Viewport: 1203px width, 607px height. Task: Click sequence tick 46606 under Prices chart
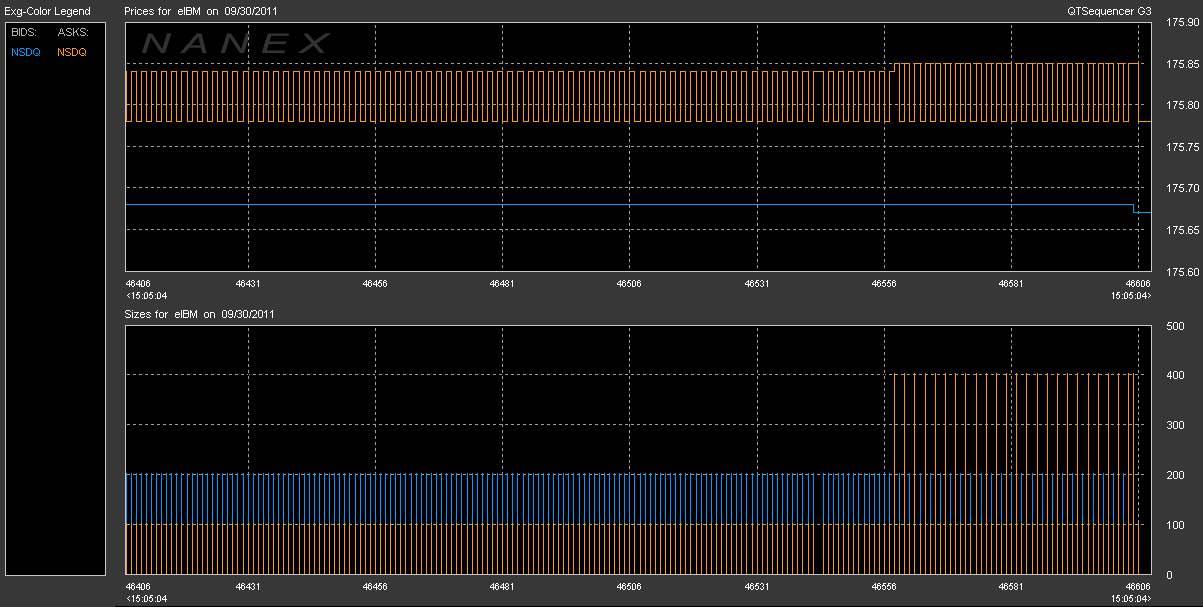point(1138,284)
